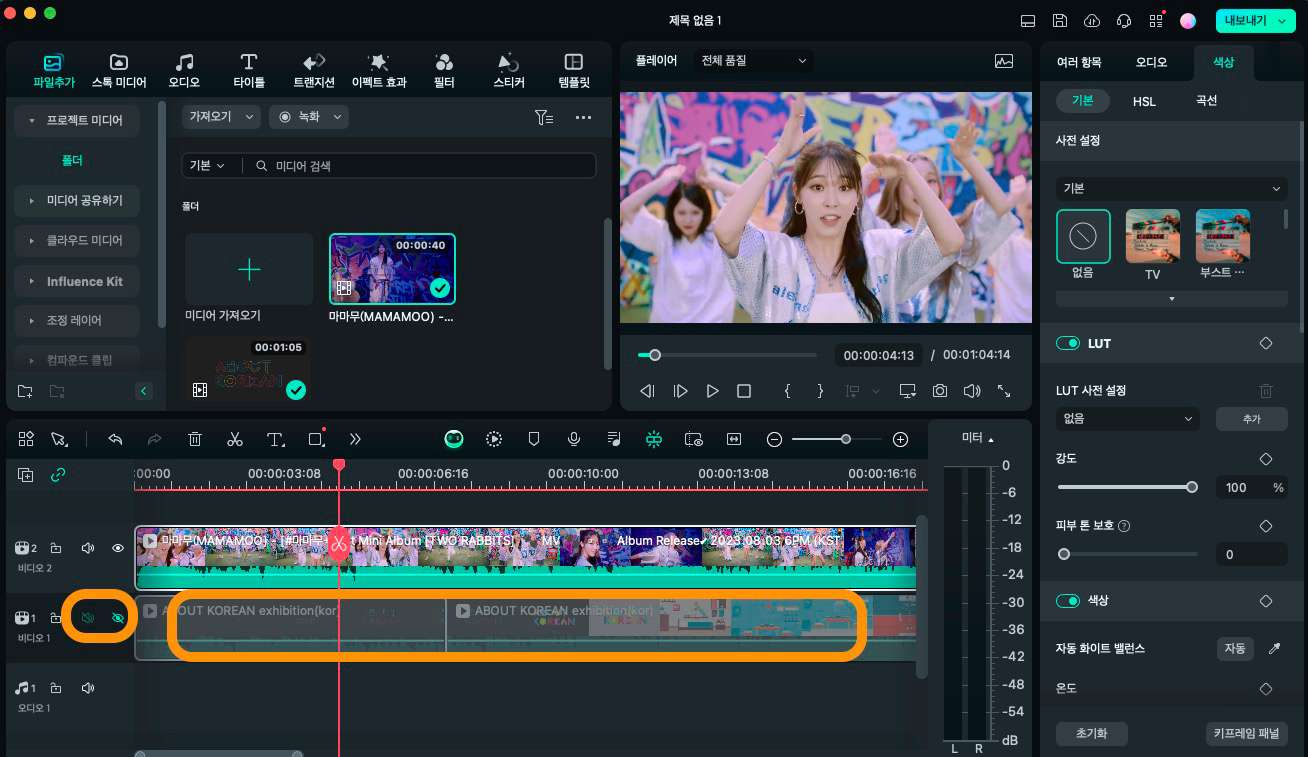The height and width of the screenshot is (757, 1308).
Task: Switch to the HSL sub-tab
Action: (x=1144, y=101)
